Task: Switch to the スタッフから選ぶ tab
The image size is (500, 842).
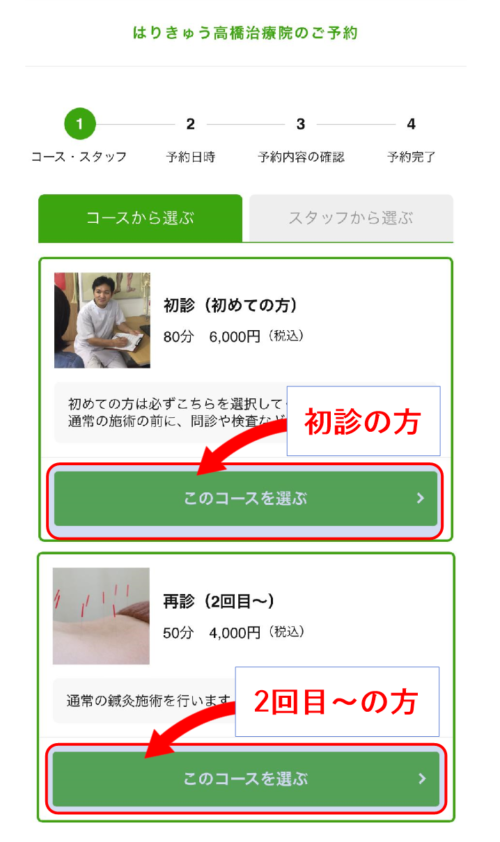Action: [351, 218]
